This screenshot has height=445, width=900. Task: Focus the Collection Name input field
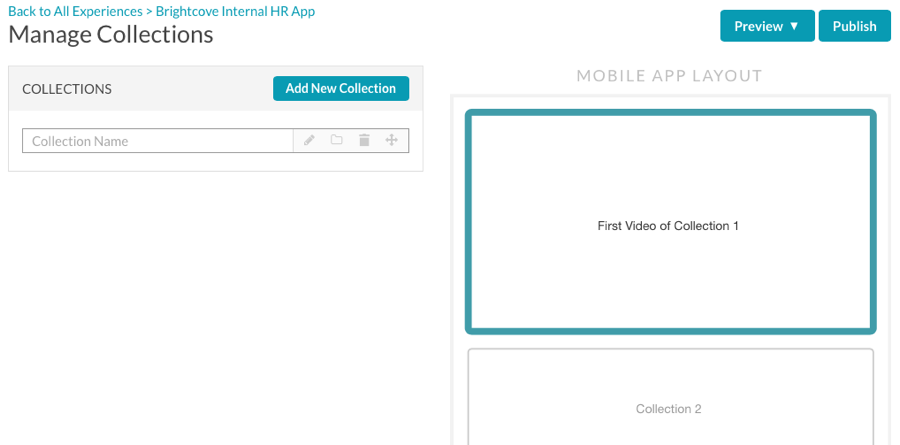[x=158, y=141]
